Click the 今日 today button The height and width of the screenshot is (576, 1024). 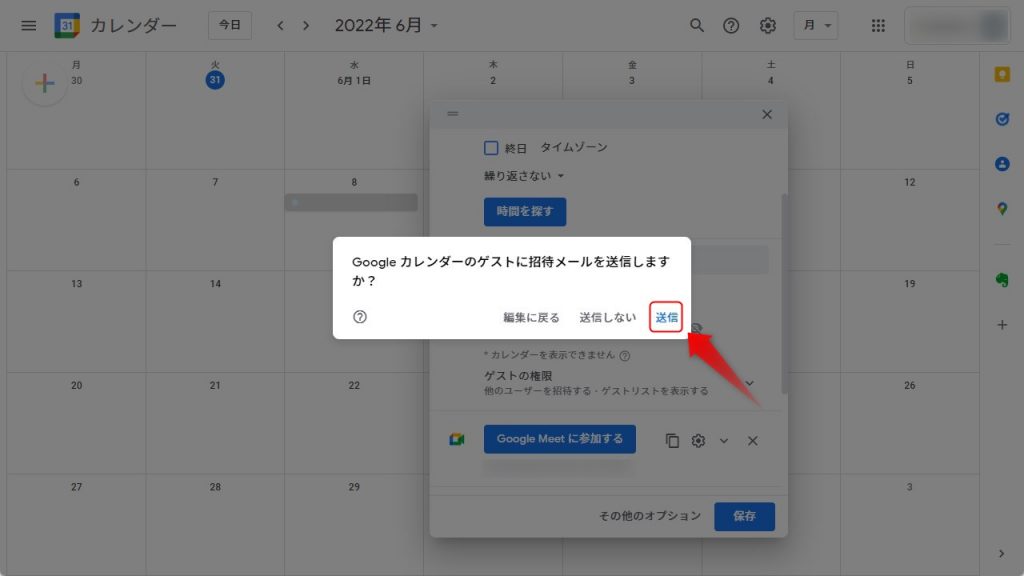tap(230, 25)
